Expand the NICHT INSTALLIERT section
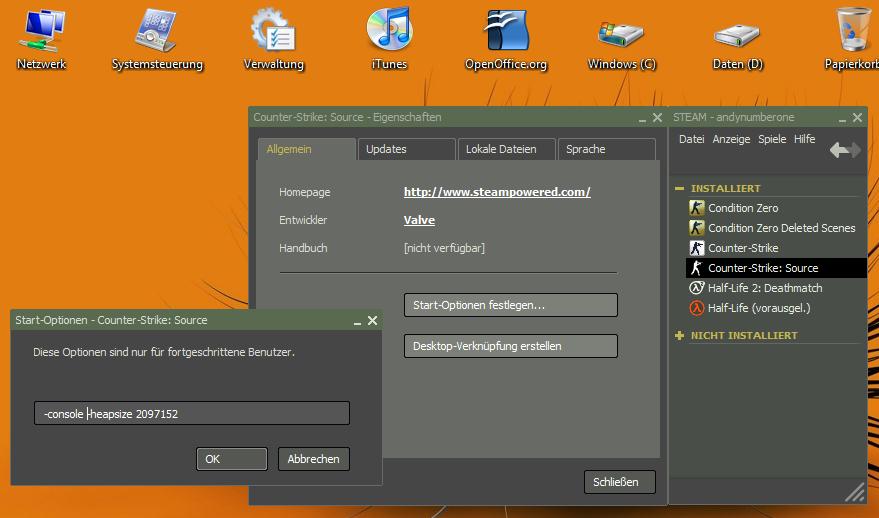This screenshot has height=518, width=879. 679,335
